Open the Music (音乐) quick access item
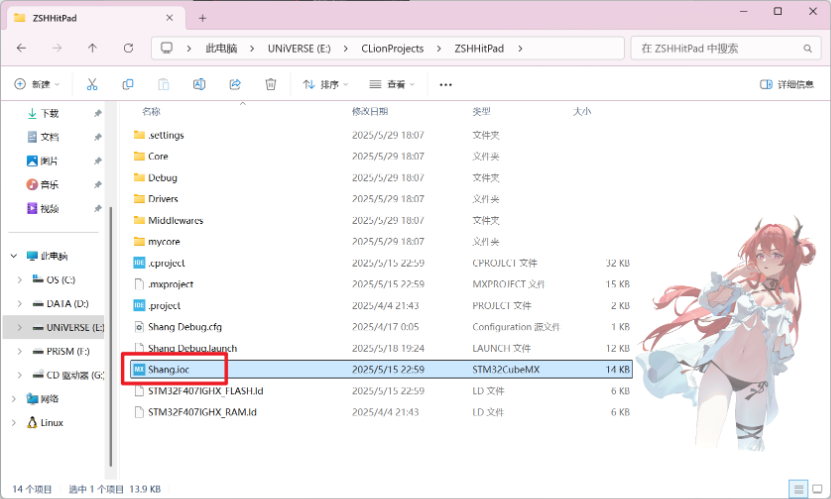 tap(43, 184)
